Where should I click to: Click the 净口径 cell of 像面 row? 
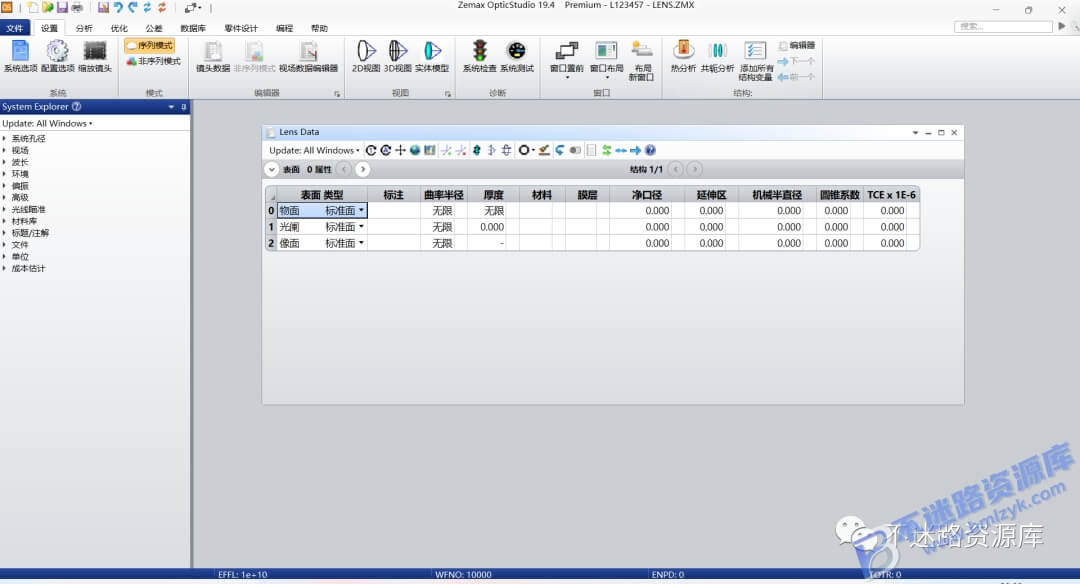tap(647, 243)
